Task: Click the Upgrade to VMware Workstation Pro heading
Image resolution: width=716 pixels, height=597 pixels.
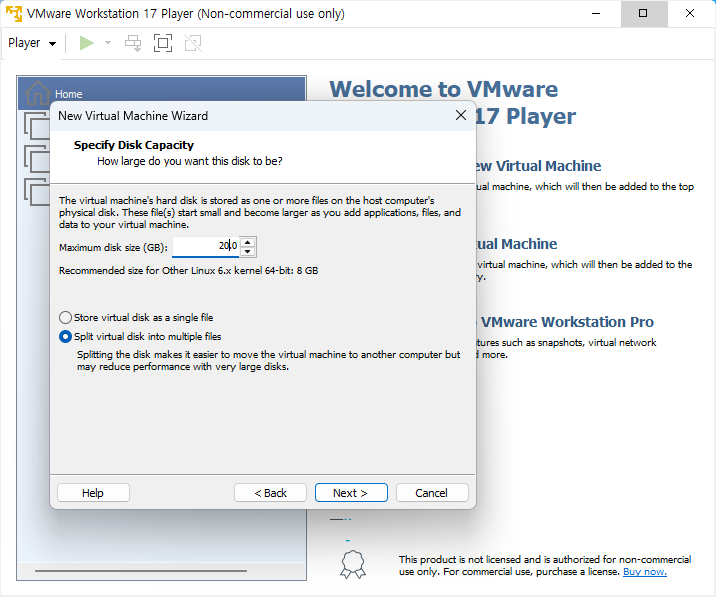Action: pos(565,322)
